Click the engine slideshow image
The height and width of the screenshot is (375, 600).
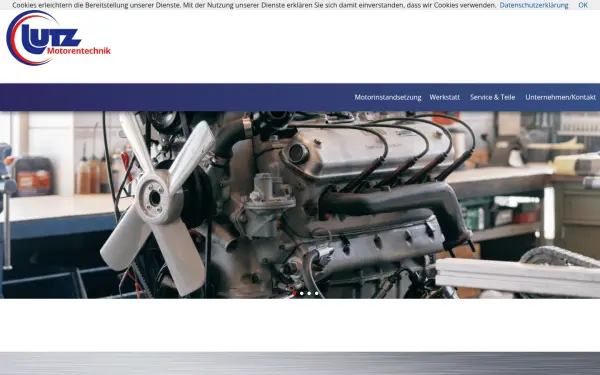[300, 205]
